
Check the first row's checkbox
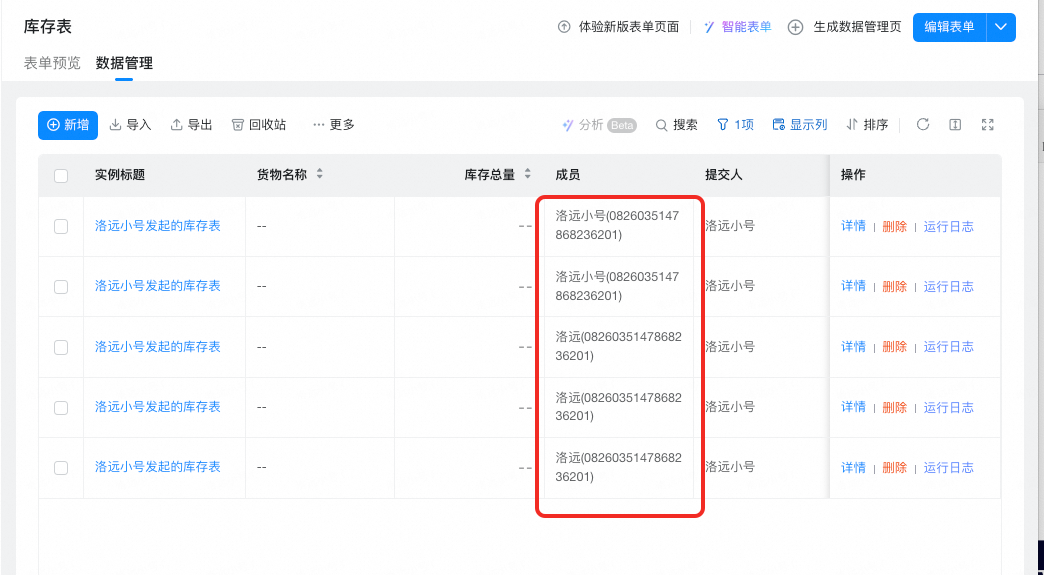[61, 226]
